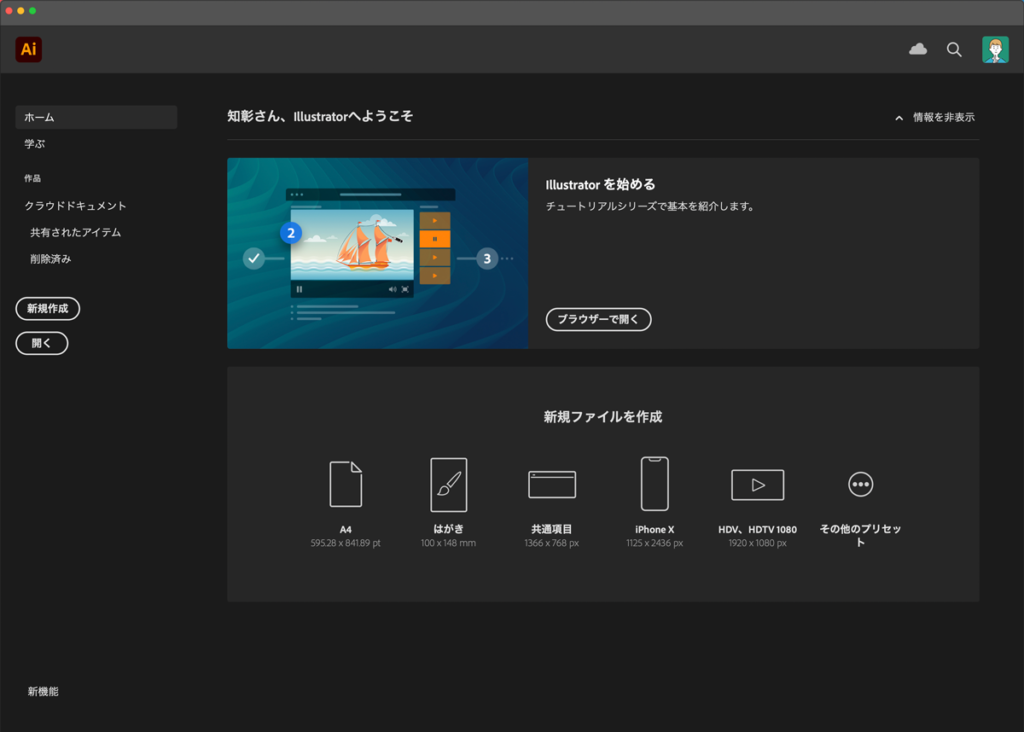Select the はがき postcard preset icon

tap(449, 485)
